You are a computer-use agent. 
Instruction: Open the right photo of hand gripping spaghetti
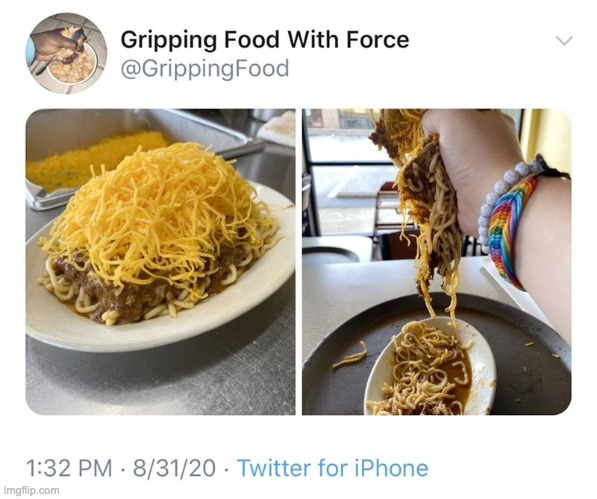point(437,262)
